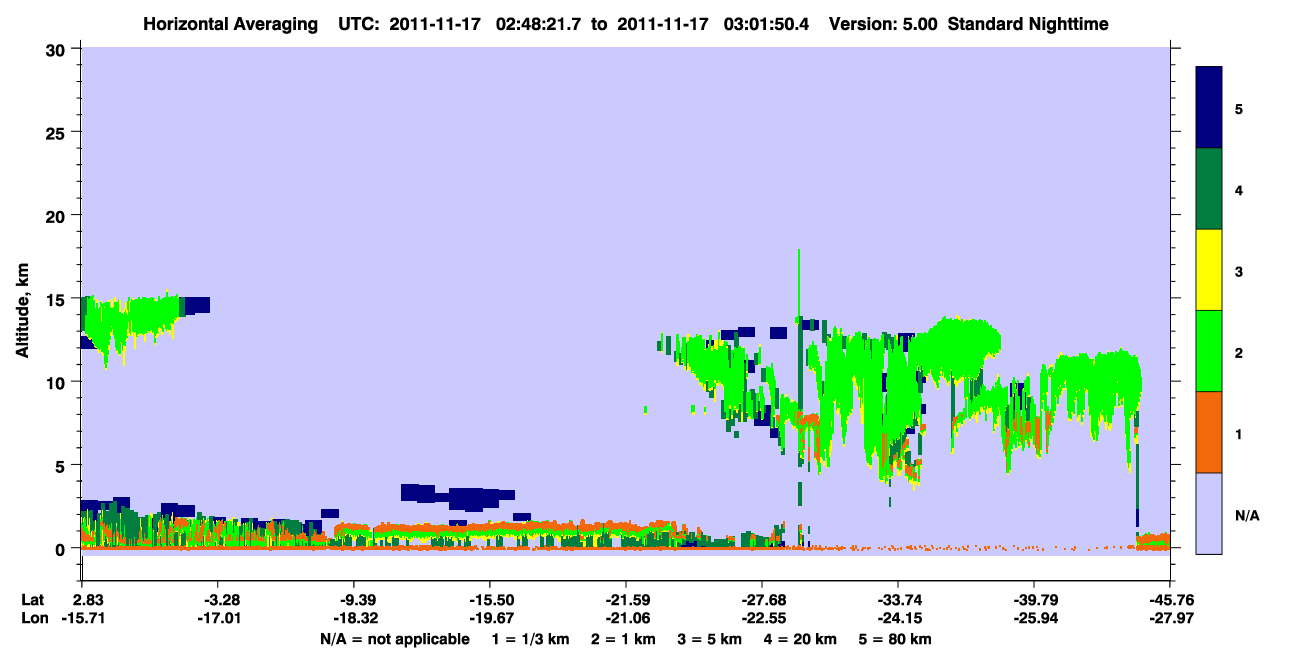Click the altitude tick label 30
The width and height of the screenshot is (1300, 667).
58,49
